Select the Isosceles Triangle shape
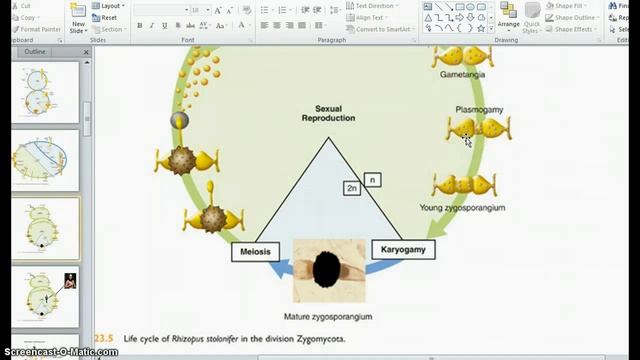This screenshot has height=360, width=640. (428, 18)
